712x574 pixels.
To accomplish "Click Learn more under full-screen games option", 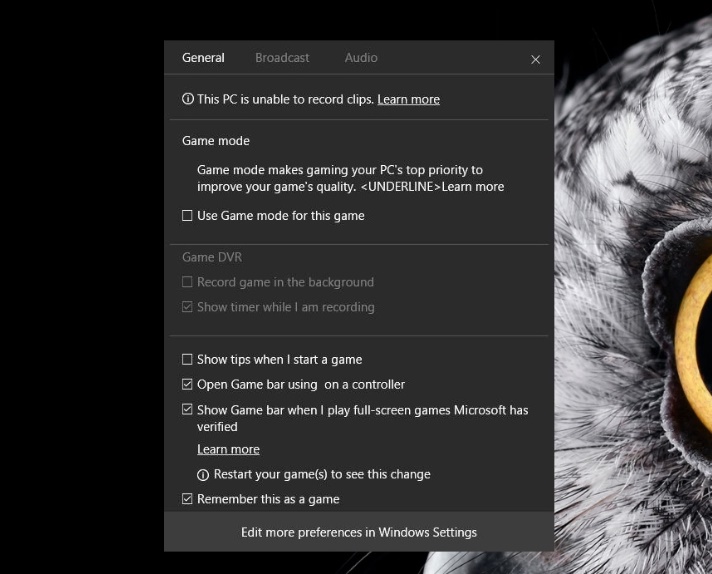I will (228, 450).
